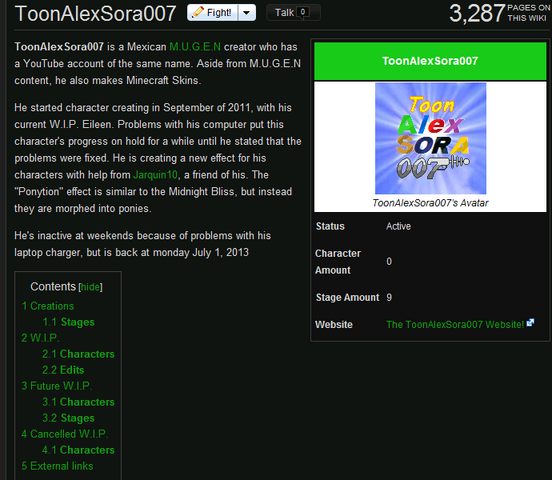
Task: Click the Stage Amount label
Action: 347,297
